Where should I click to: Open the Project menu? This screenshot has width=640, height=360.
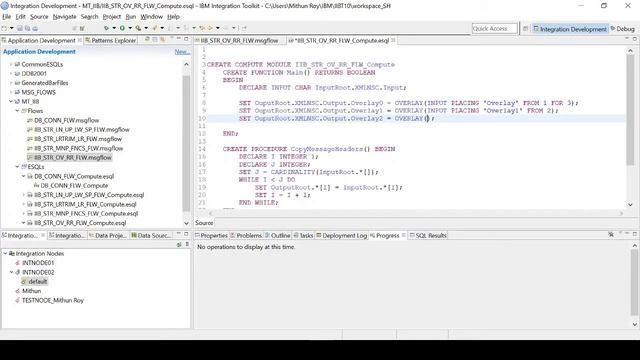click(x=111, y=17)
